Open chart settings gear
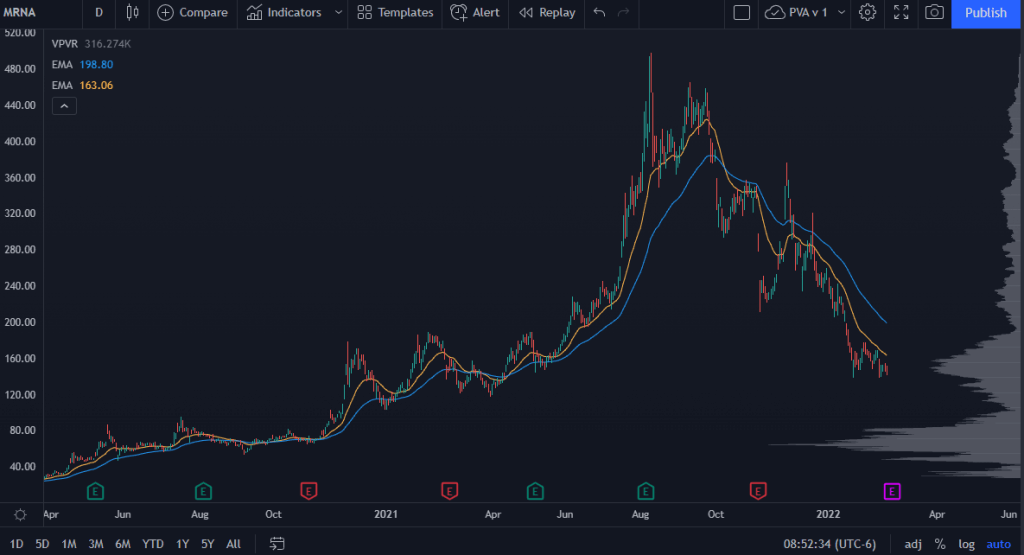The image size is (1024, 555). pyautogui.click(x=867, y=12)
